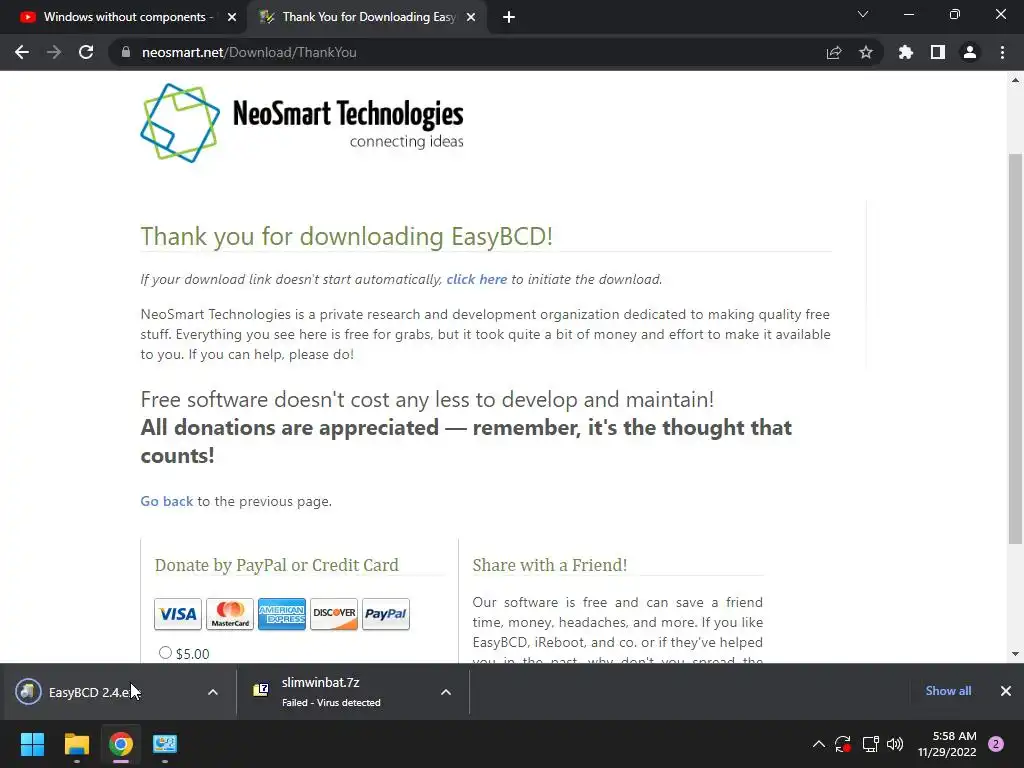Open File Explorer from taskbar
This screenshot has height=768, width=1024.
click(x=76, y=744)
